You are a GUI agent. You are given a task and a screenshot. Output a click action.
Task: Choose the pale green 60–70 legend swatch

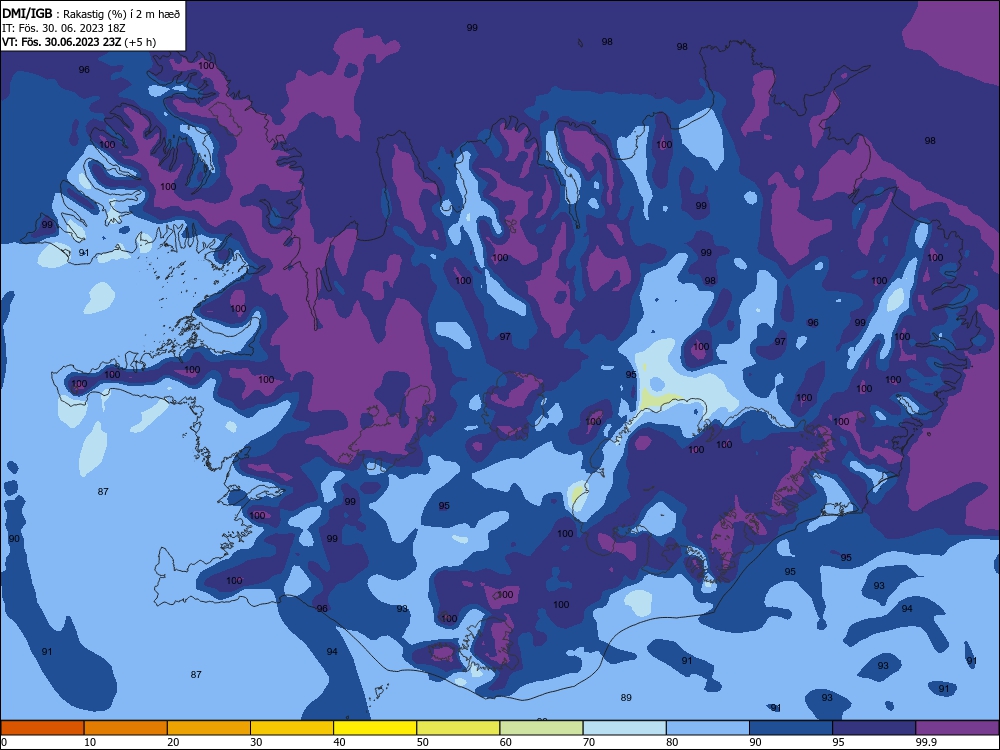tap(541, 728)
